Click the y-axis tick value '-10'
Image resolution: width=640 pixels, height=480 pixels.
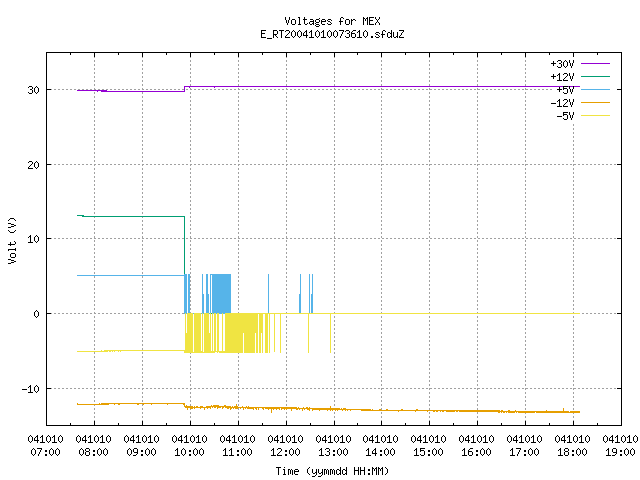31,389
